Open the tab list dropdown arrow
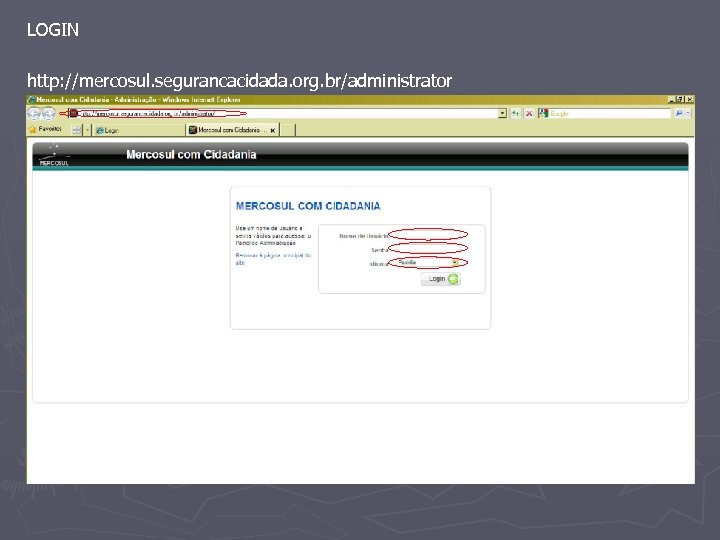 87,130
